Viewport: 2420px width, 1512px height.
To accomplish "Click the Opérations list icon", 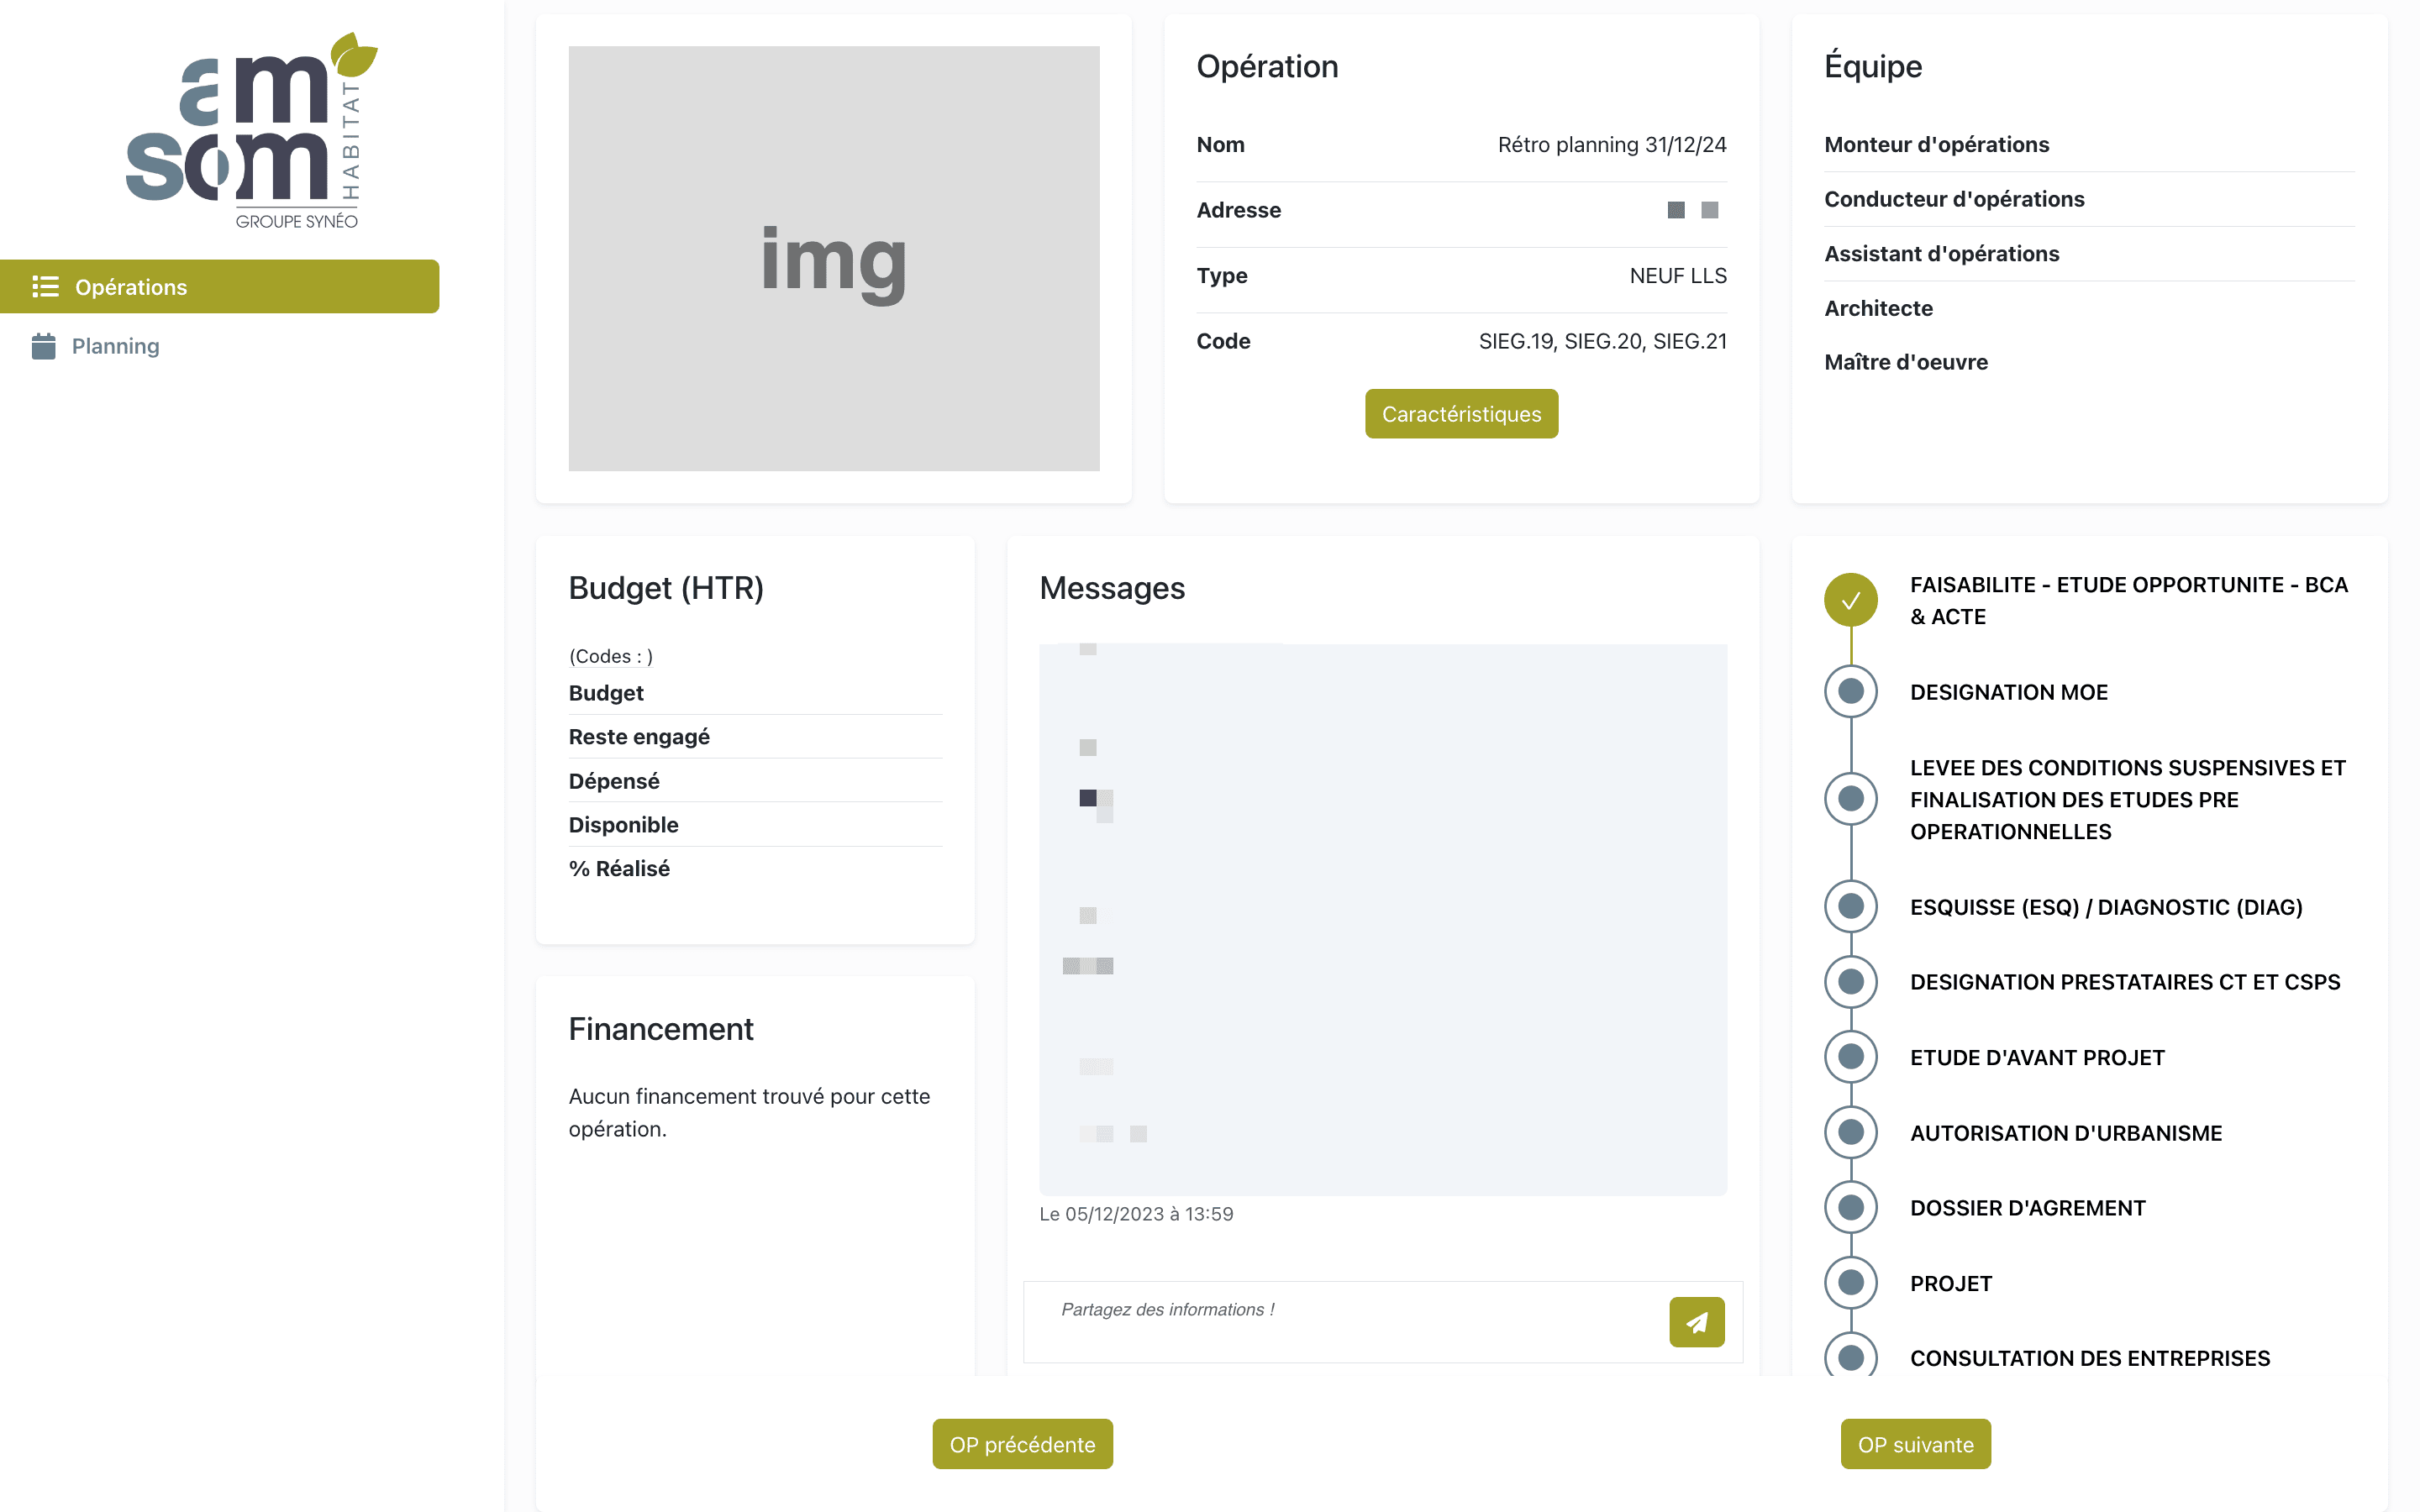I will pos(45,287).
